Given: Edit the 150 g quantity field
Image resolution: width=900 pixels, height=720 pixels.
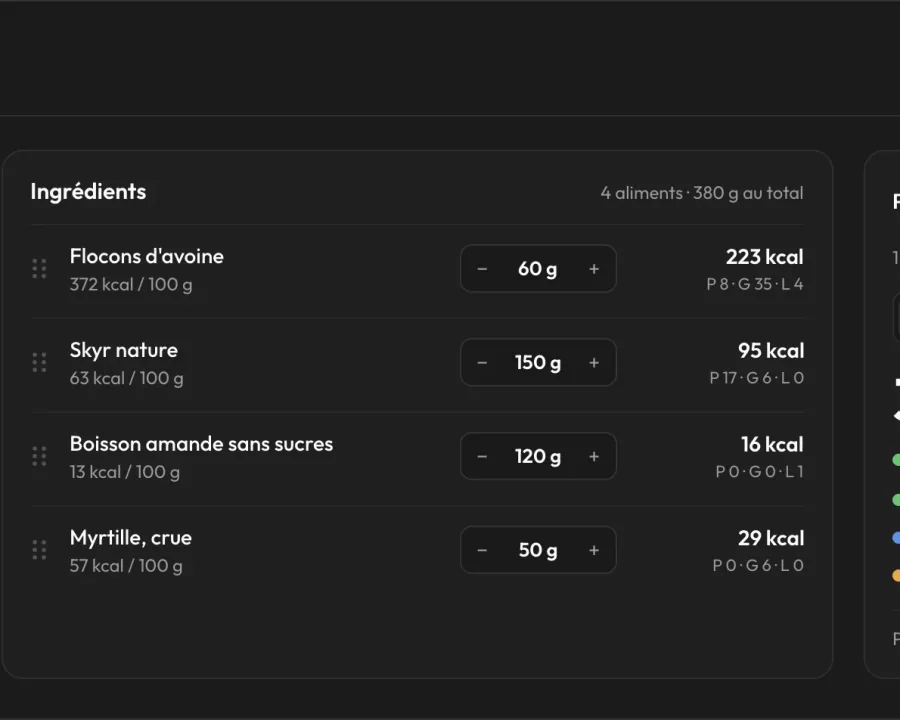Looking at the screenshot, I should (538, 363).
